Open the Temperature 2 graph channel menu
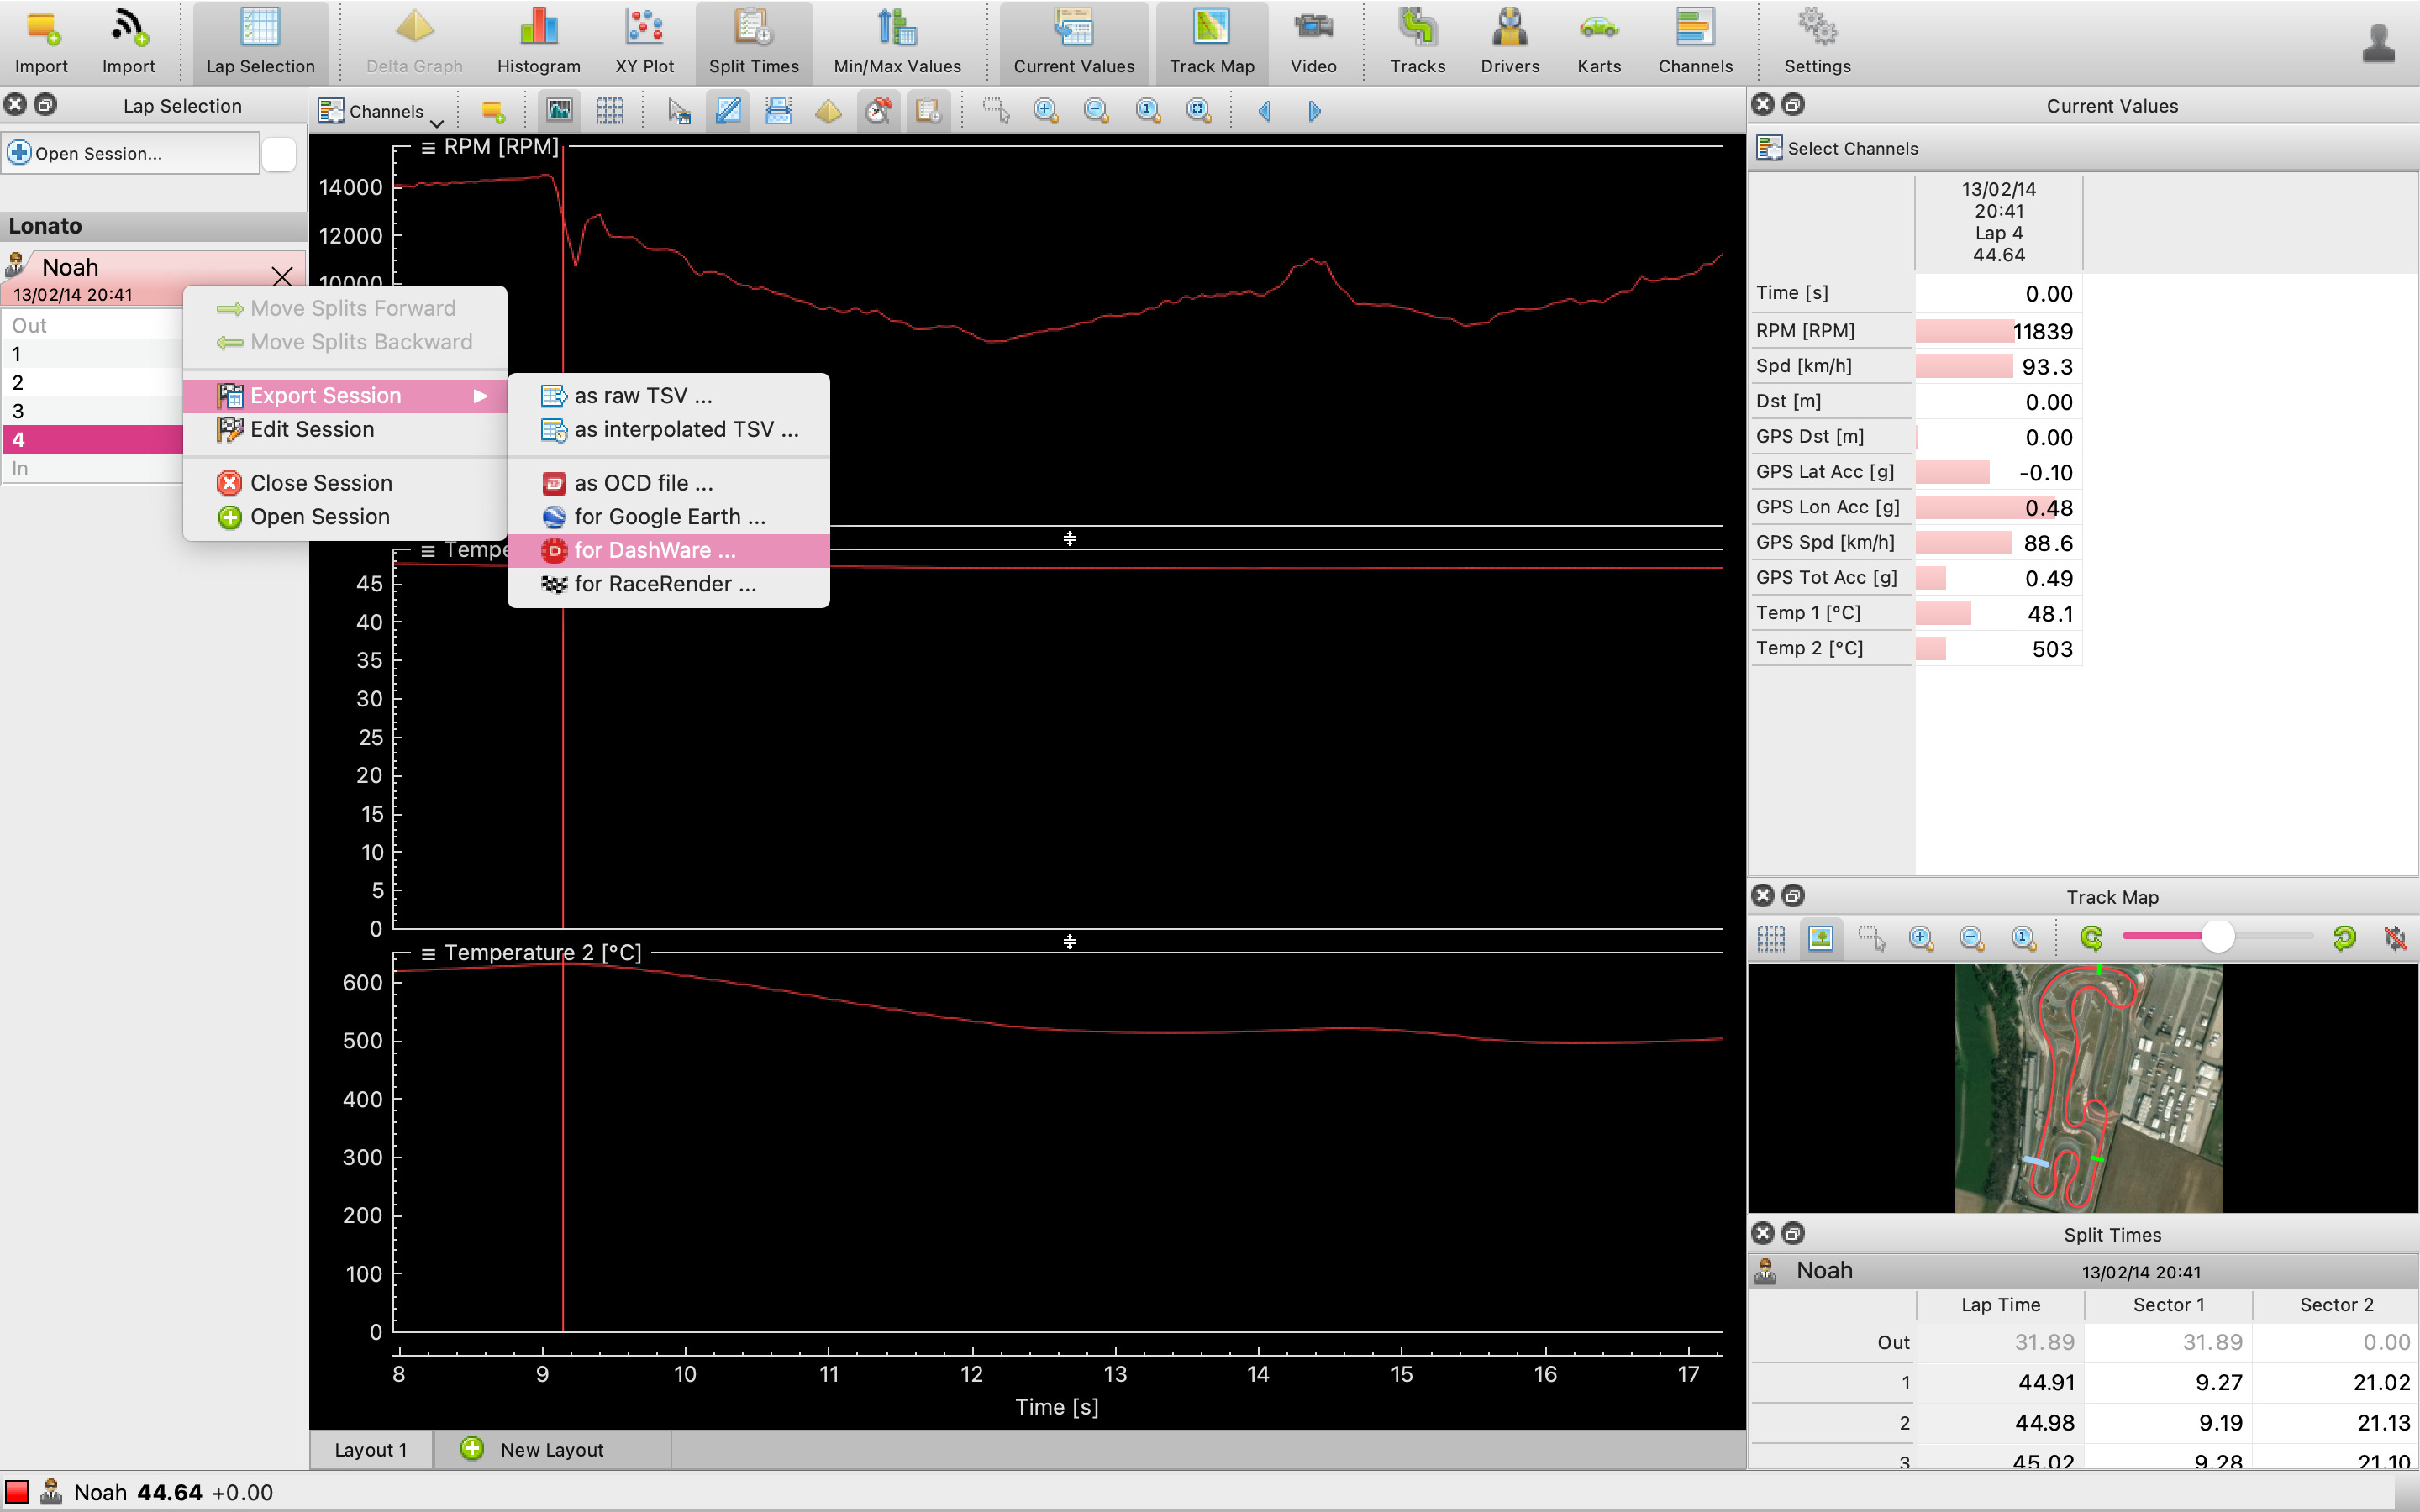This screenshot has height=1512, width=2420. click(428, 953)
